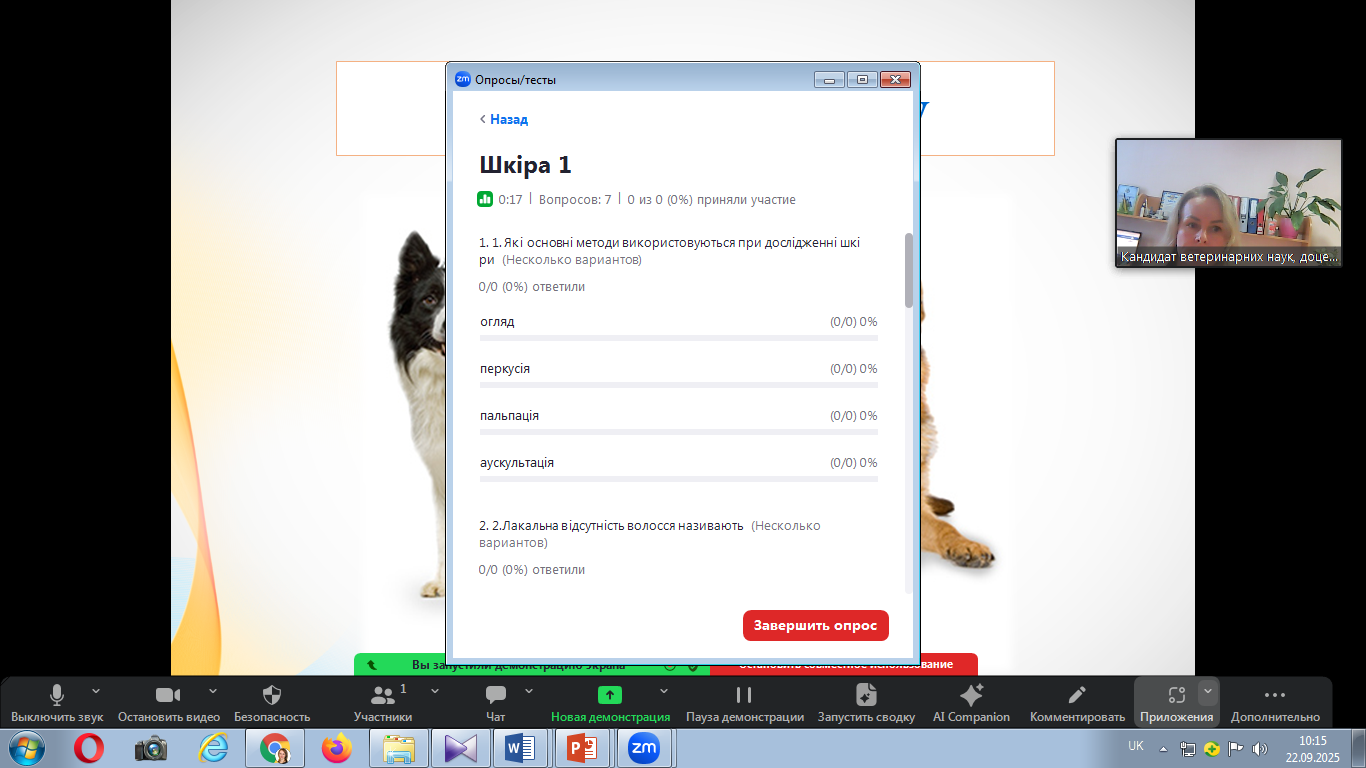Viewport: 1366px width, 768px height.
Task: Click the огляд answer option text
Action: 497,322
